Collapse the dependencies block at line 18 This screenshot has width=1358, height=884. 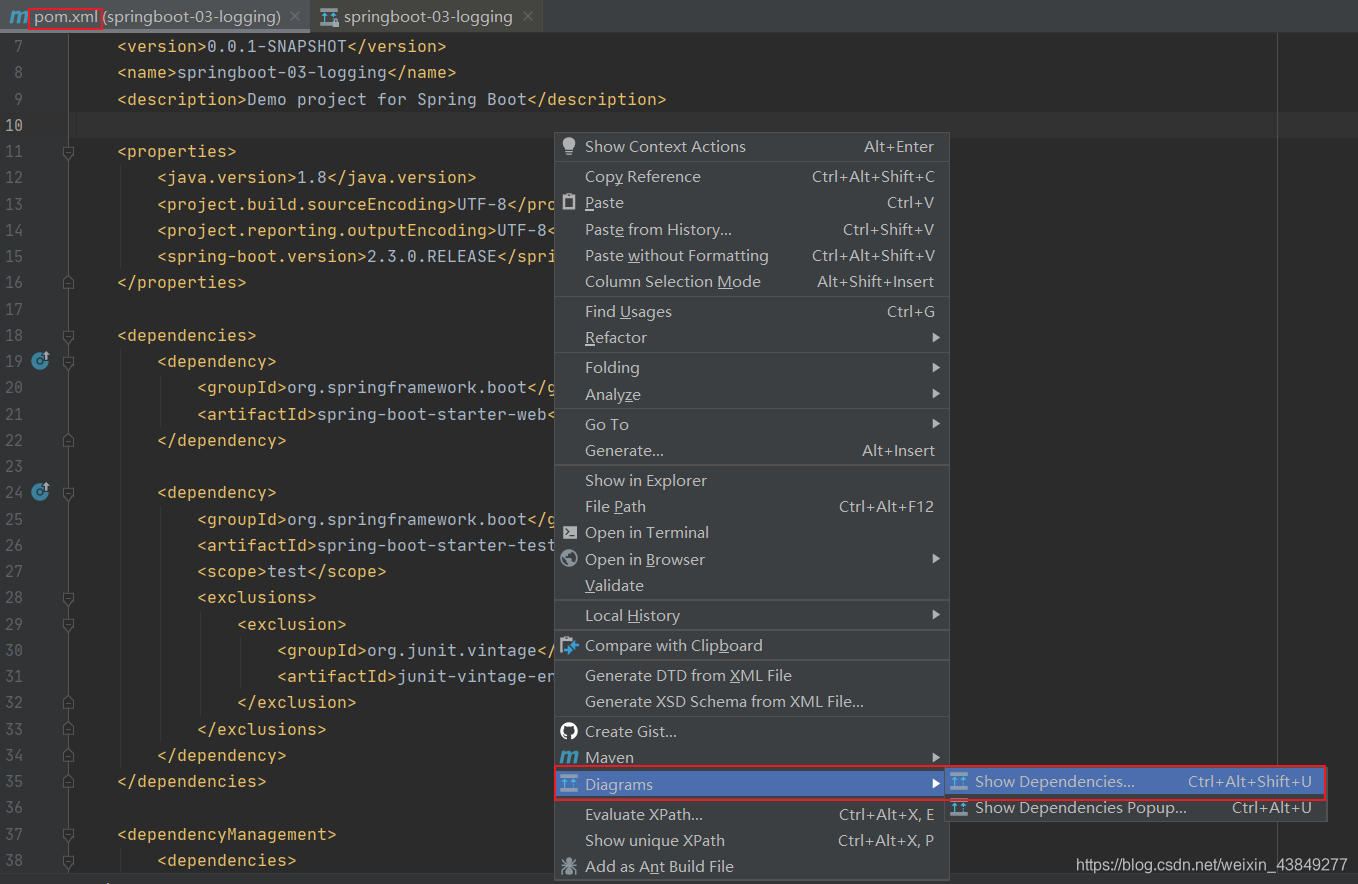coord(68,335)
